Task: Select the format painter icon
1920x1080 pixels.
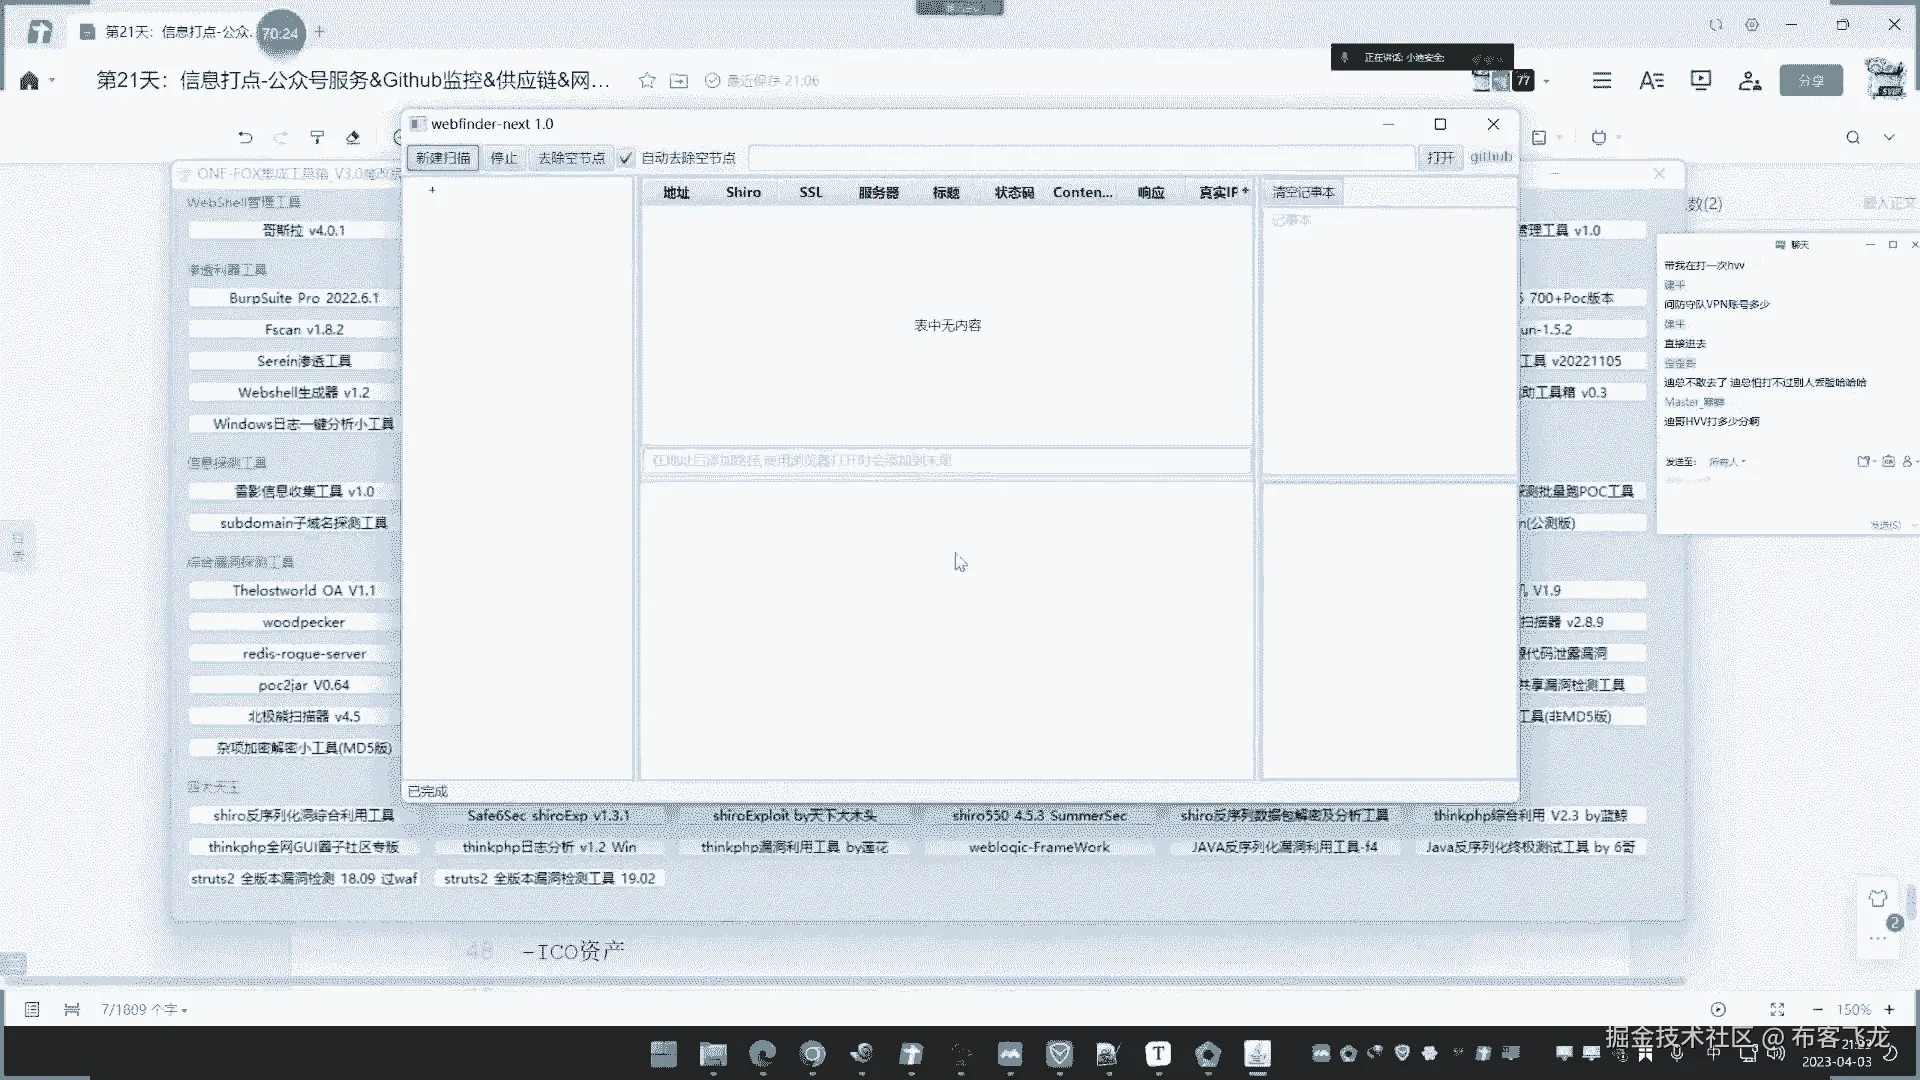Action: [x=317, y=138]
